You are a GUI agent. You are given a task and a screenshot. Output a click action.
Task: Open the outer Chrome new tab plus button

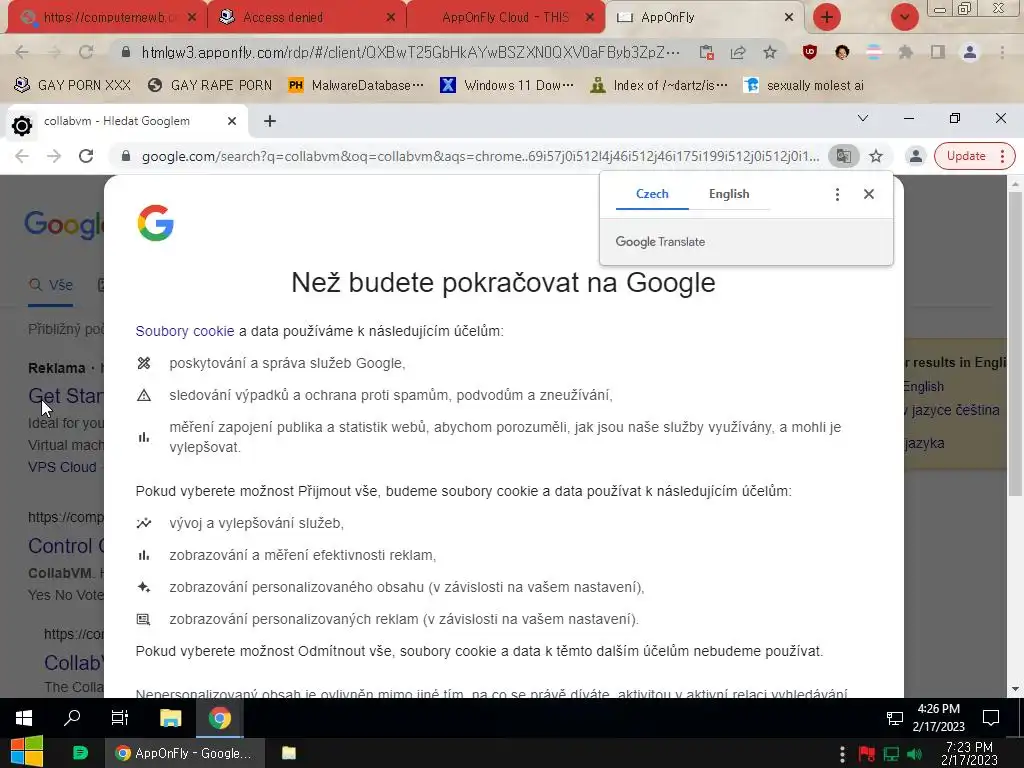click(826, 17)
